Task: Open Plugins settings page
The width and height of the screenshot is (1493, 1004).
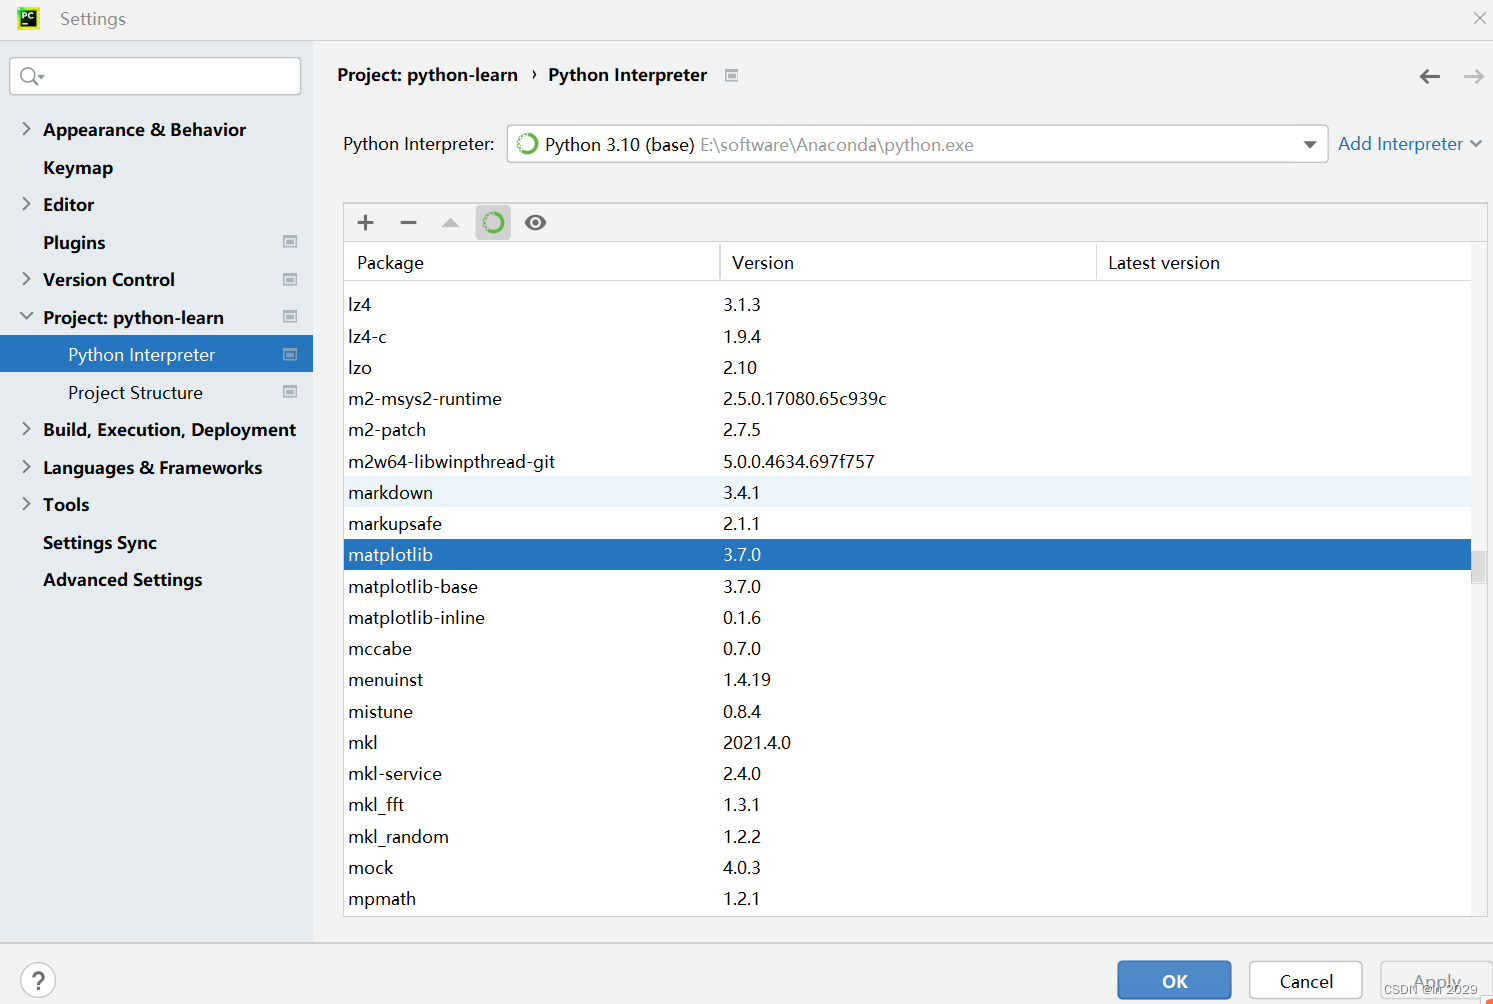Action: (74, 243)
